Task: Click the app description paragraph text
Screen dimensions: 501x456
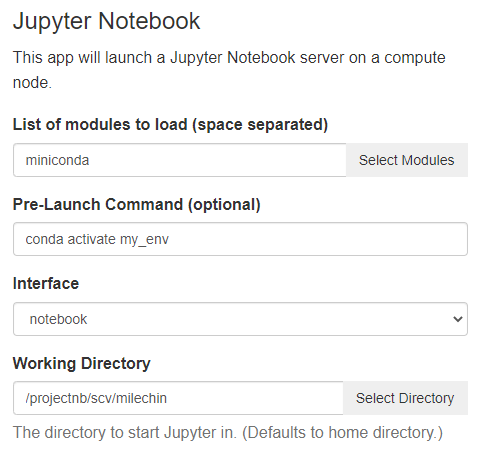Action: pyautogui.click(x=229, y=70)
